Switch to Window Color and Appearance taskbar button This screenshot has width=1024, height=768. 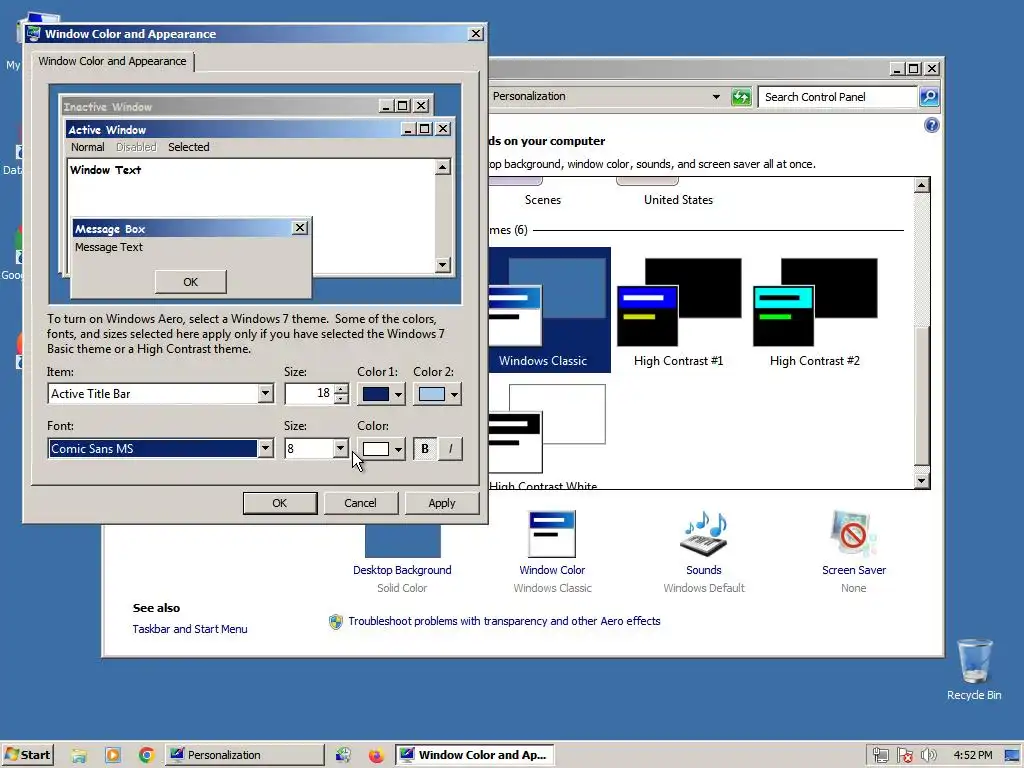(475, 755)
